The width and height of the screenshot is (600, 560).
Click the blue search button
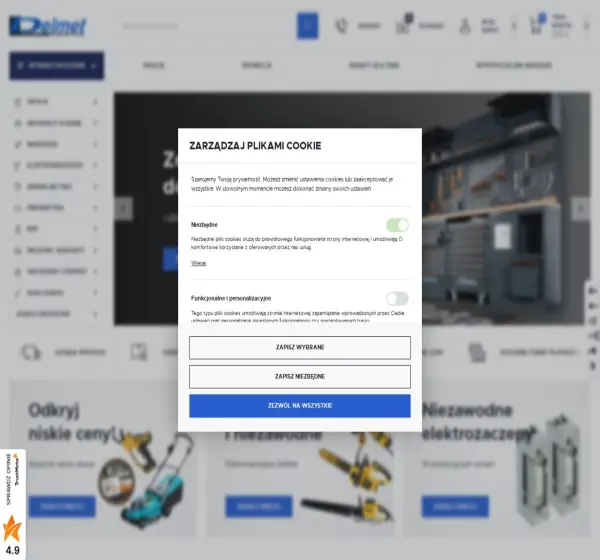307,26
